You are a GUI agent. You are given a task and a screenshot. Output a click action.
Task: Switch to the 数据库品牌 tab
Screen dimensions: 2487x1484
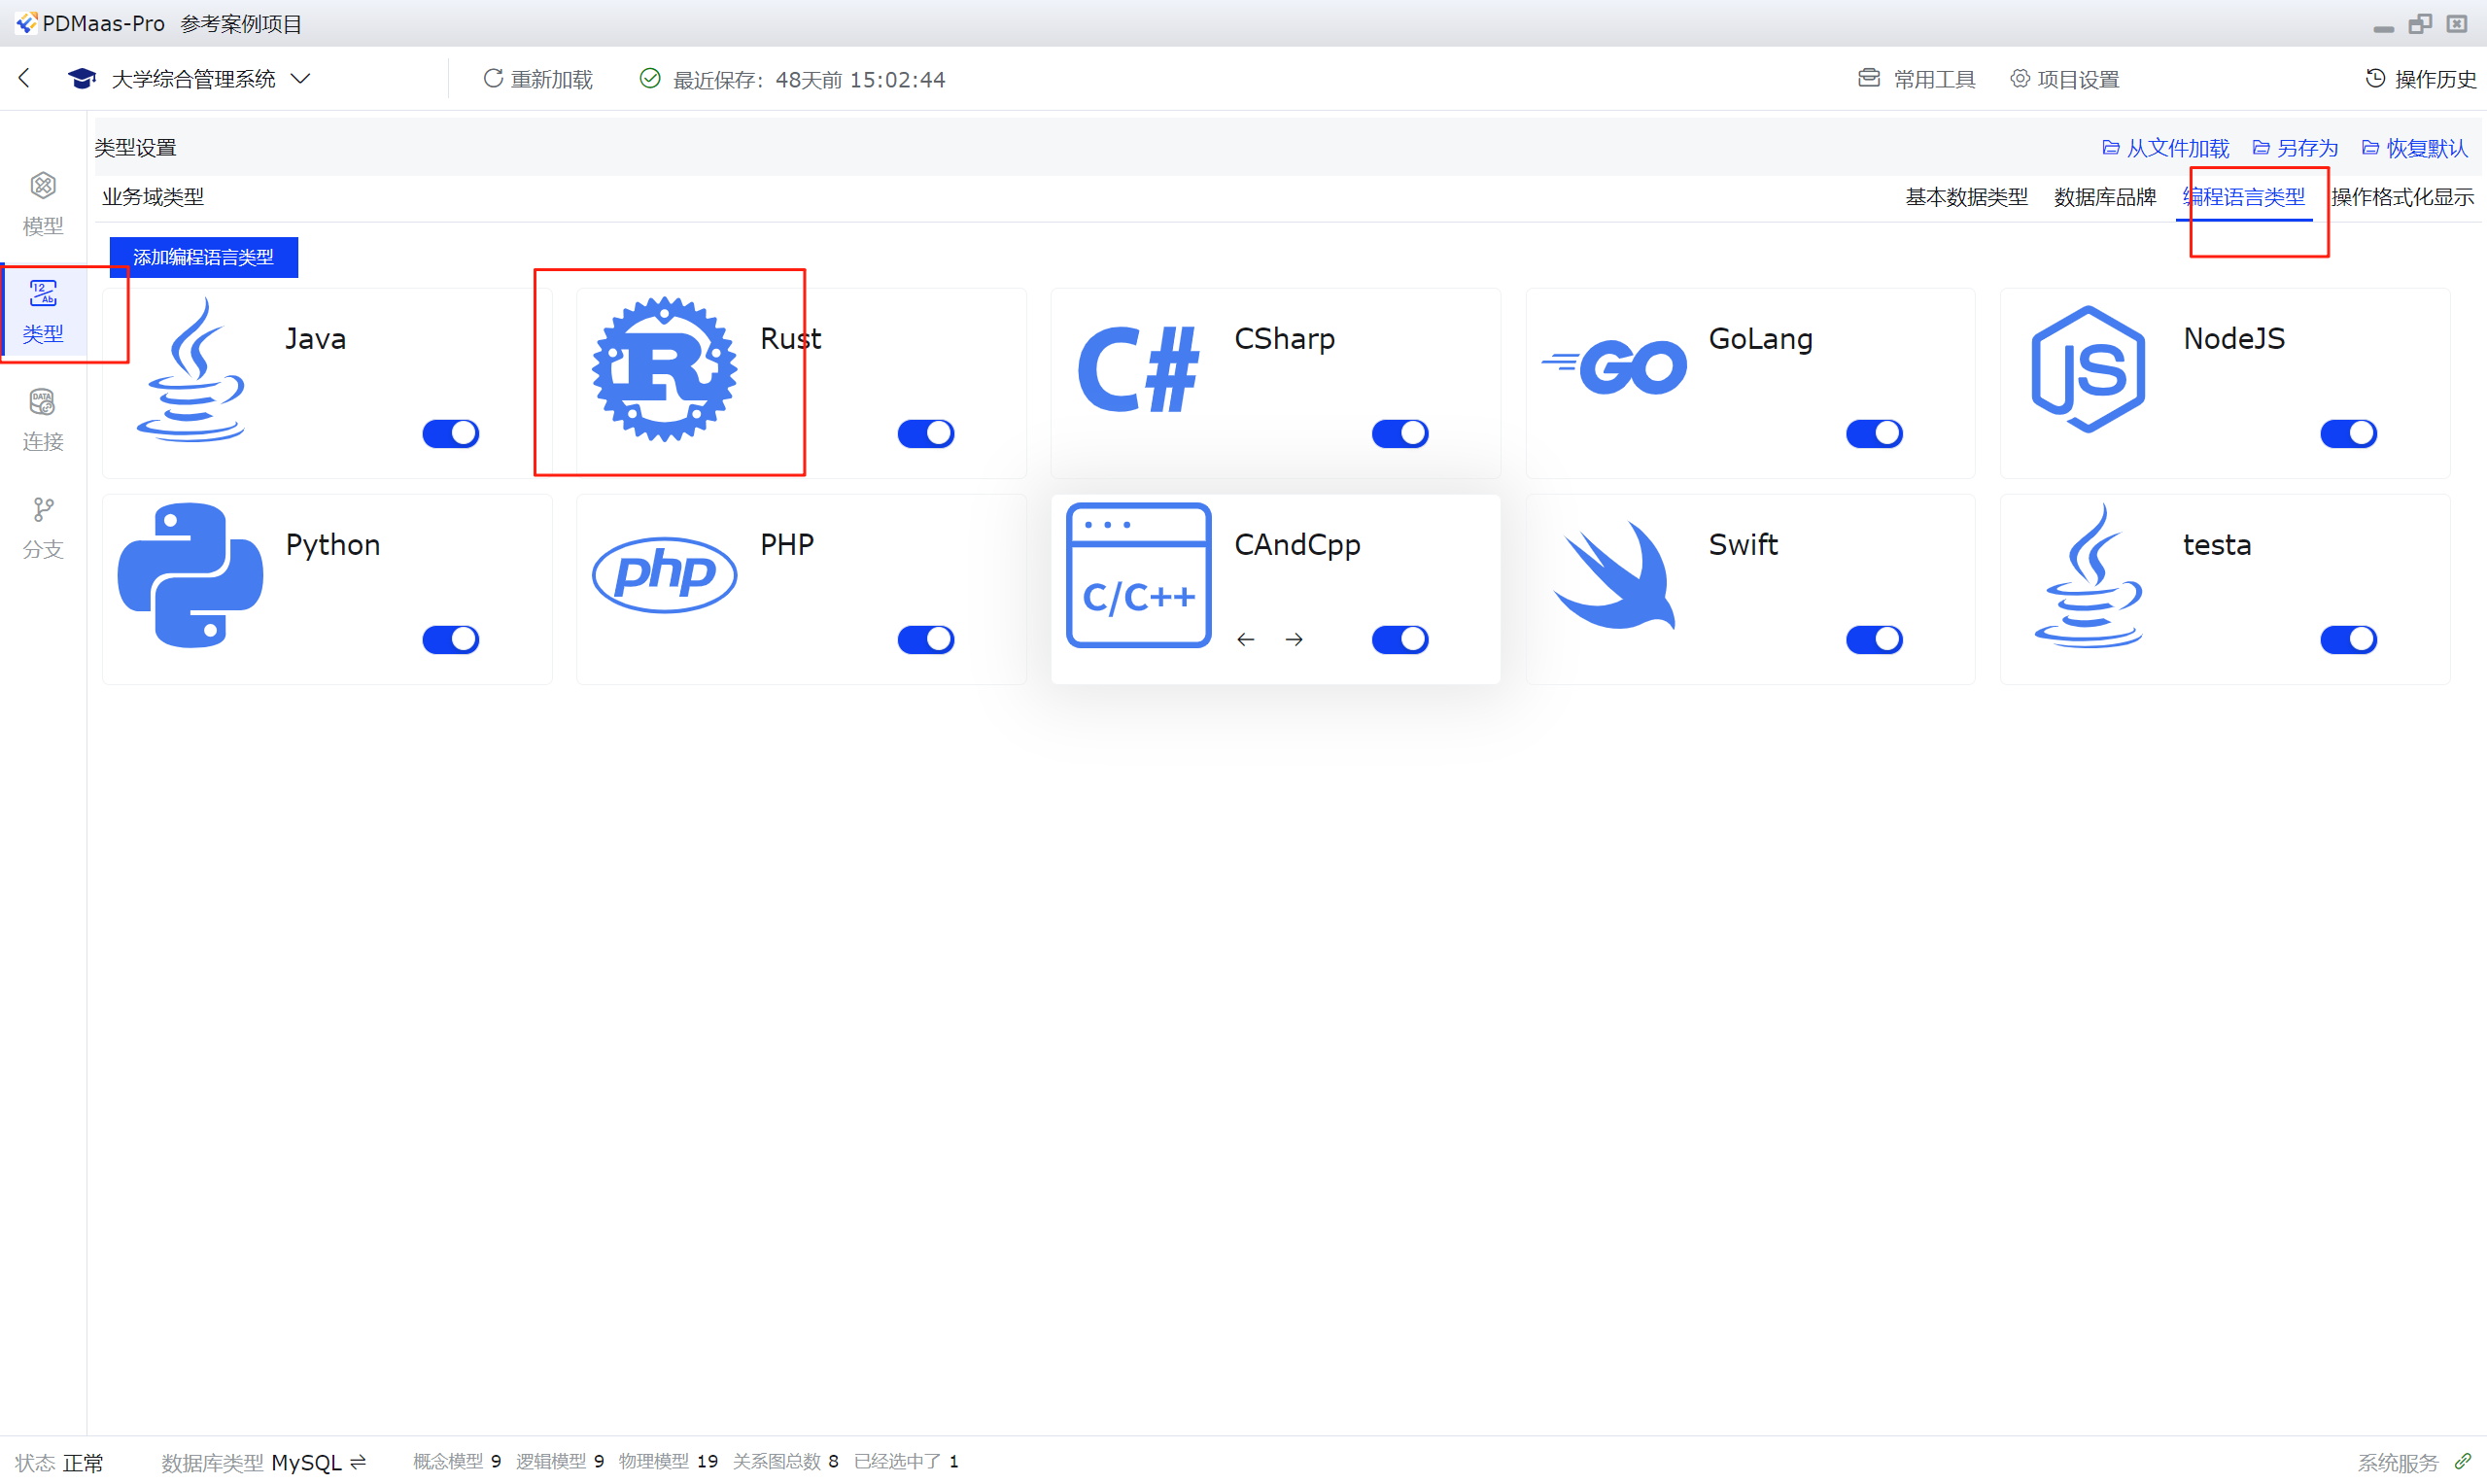[x=2104, y=197]
